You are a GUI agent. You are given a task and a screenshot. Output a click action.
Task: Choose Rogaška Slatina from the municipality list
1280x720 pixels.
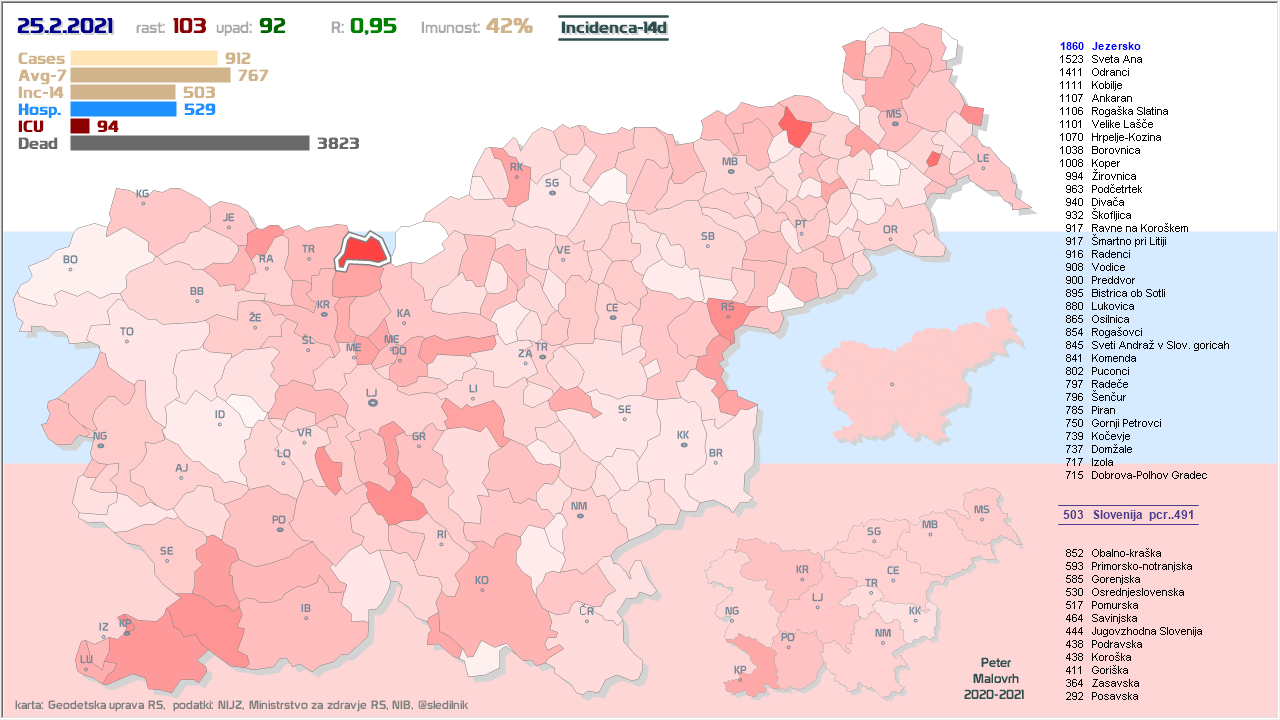click(1129, 111)
